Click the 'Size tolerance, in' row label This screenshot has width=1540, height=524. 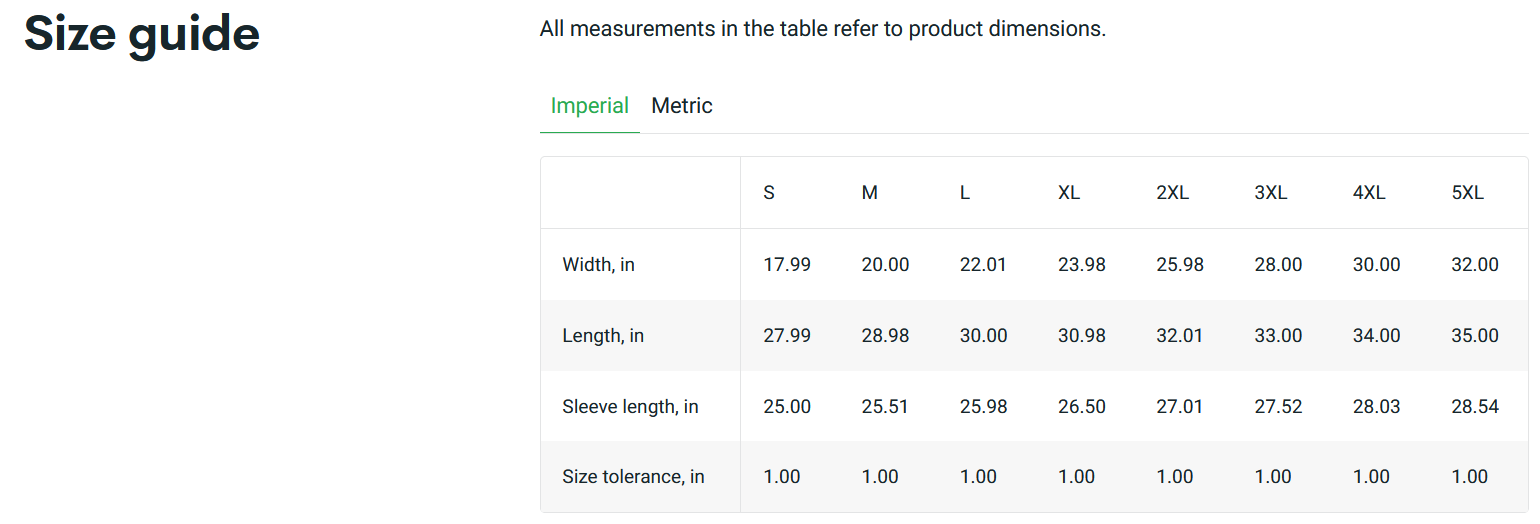pos(633,477)
